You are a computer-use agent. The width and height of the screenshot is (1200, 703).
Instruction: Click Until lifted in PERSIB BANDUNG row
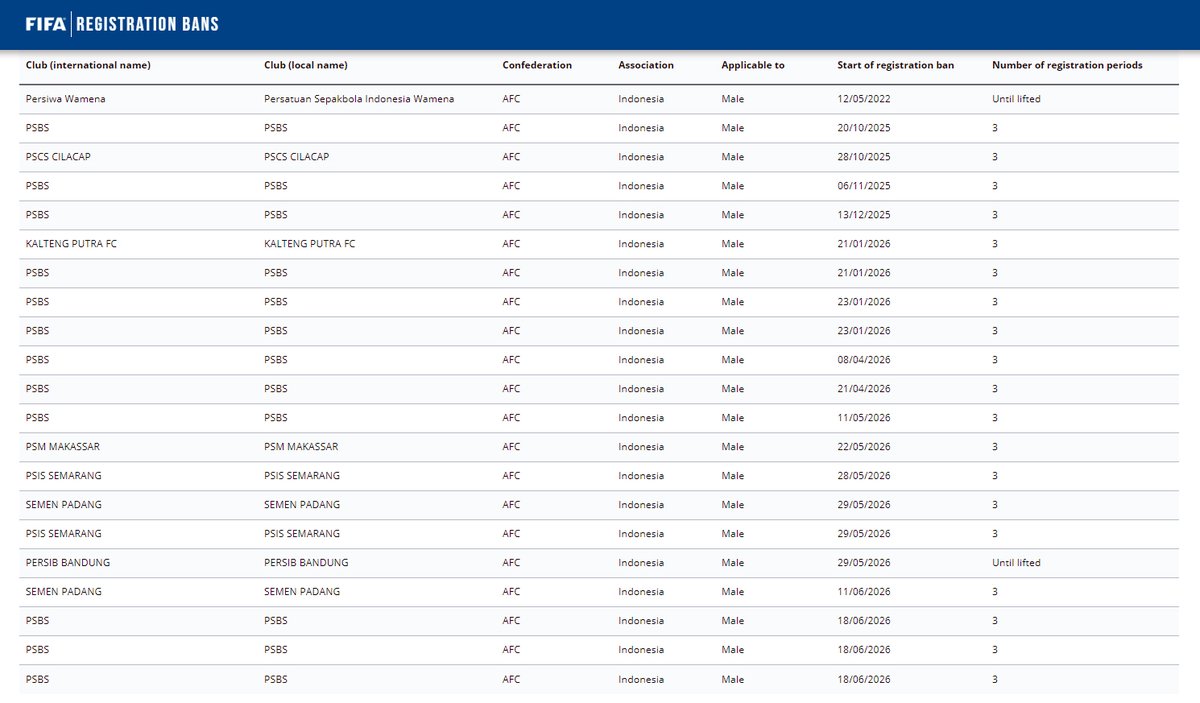click(1016, 563)
